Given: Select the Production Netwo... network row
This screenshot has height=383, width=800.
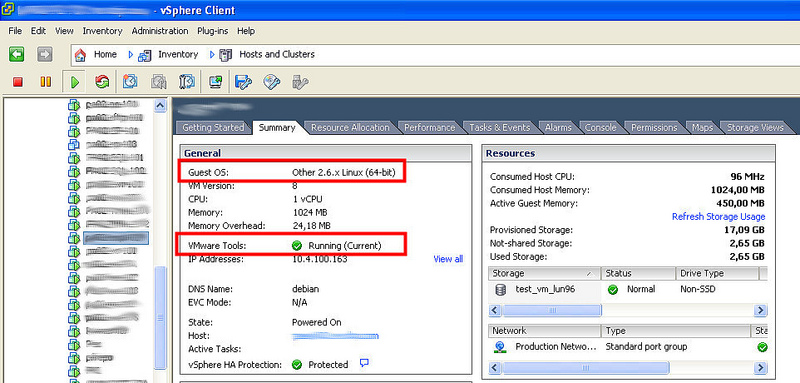Looking at the screenshot, I should (628, 347).
